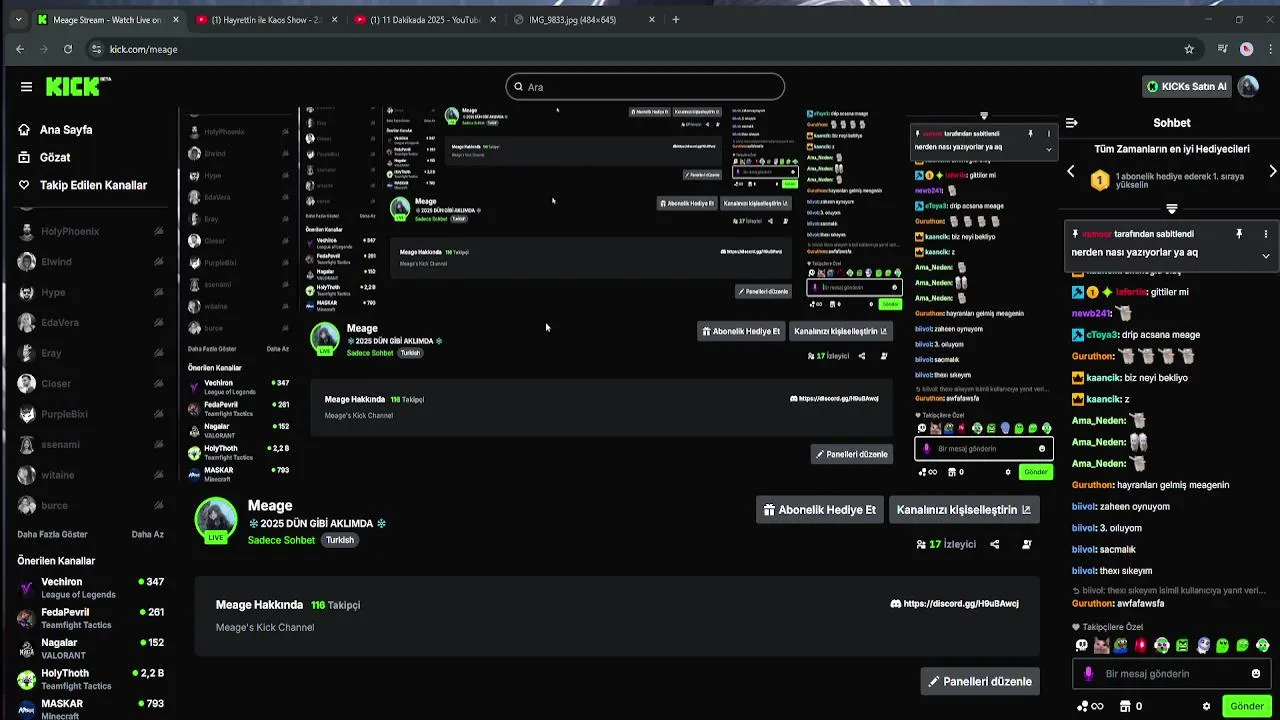Expand the pinned message chevron
The width and height of the screenshot is (1280, 720).
pyautogui.click(x=1265, y=256)
